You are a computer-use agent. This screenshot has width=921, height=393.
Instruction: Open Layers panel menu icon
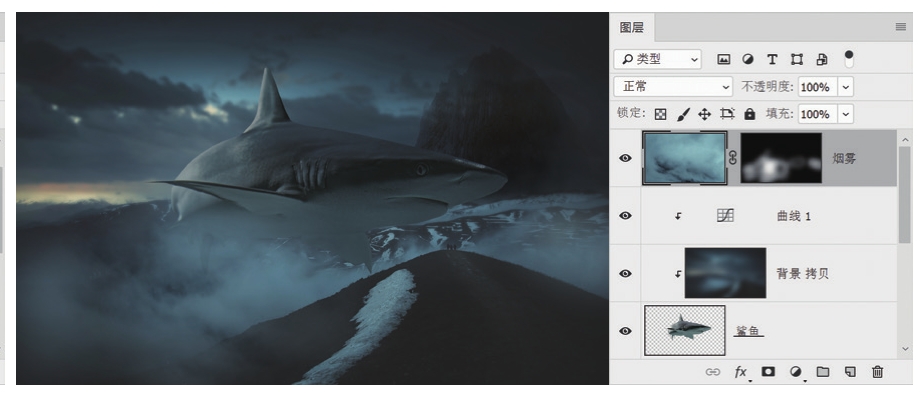(900, 27)
